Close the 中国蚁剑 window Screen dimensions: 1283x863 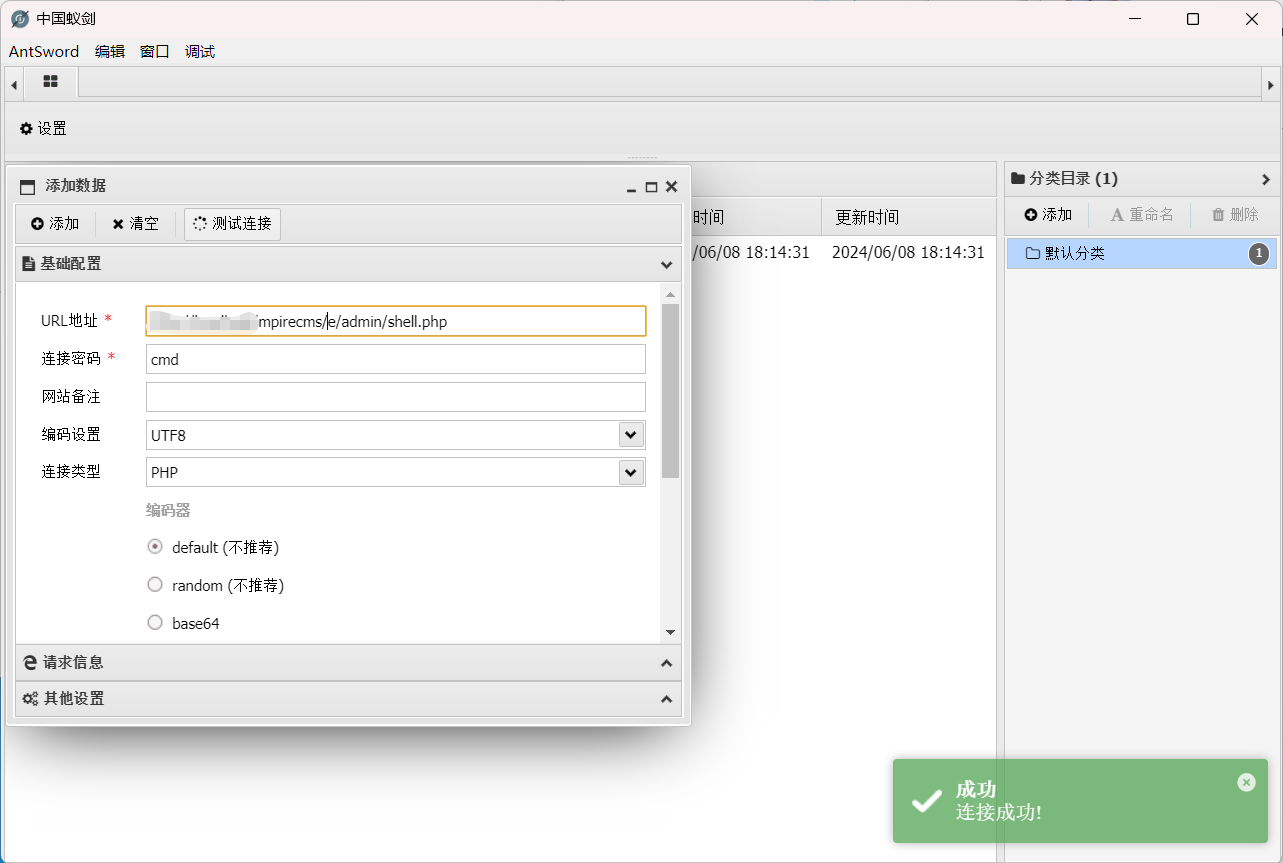click(1252, 19)
